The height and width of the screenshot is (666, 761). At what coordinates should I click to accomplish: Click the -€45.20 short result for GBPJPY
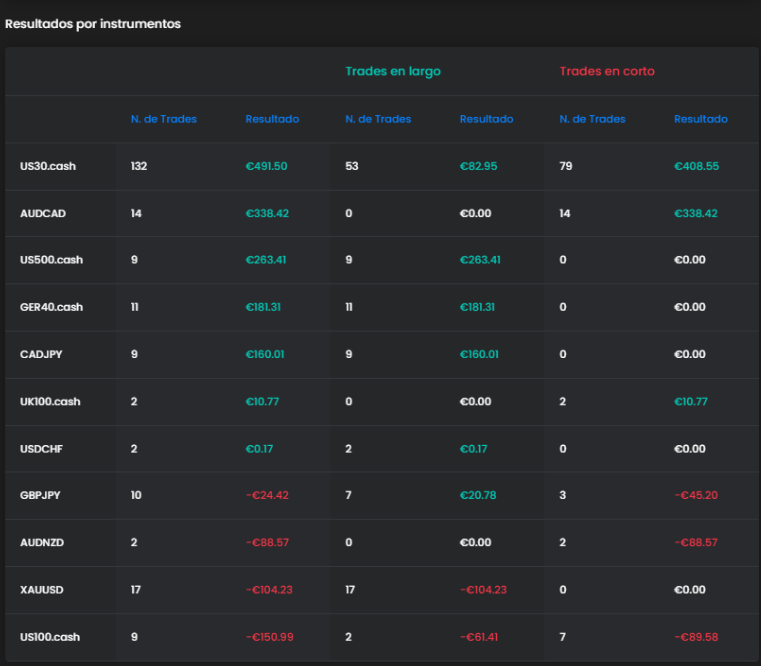coord(696,495)
